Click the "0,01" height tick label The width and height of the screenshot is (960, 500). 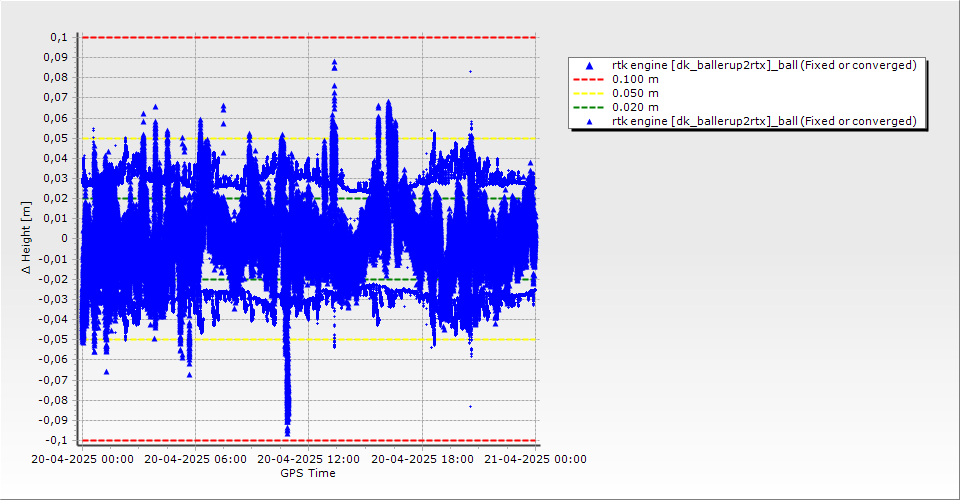tap(56, 218)
